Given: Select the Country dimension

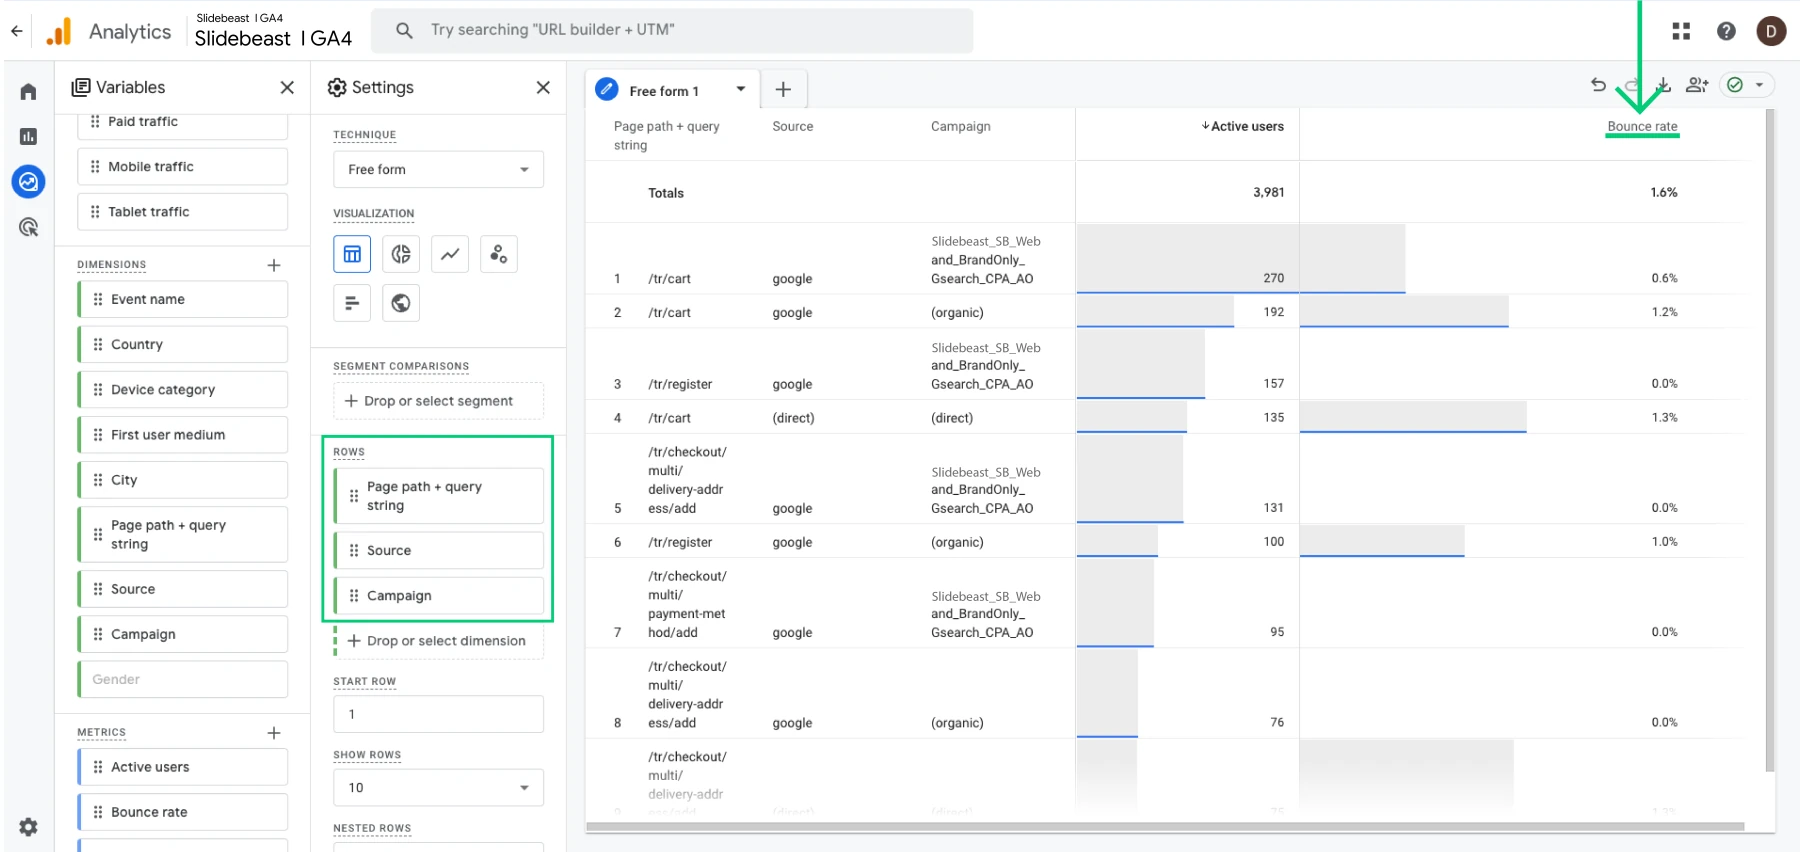Looking at the screenshot, I should click(182, 344).
